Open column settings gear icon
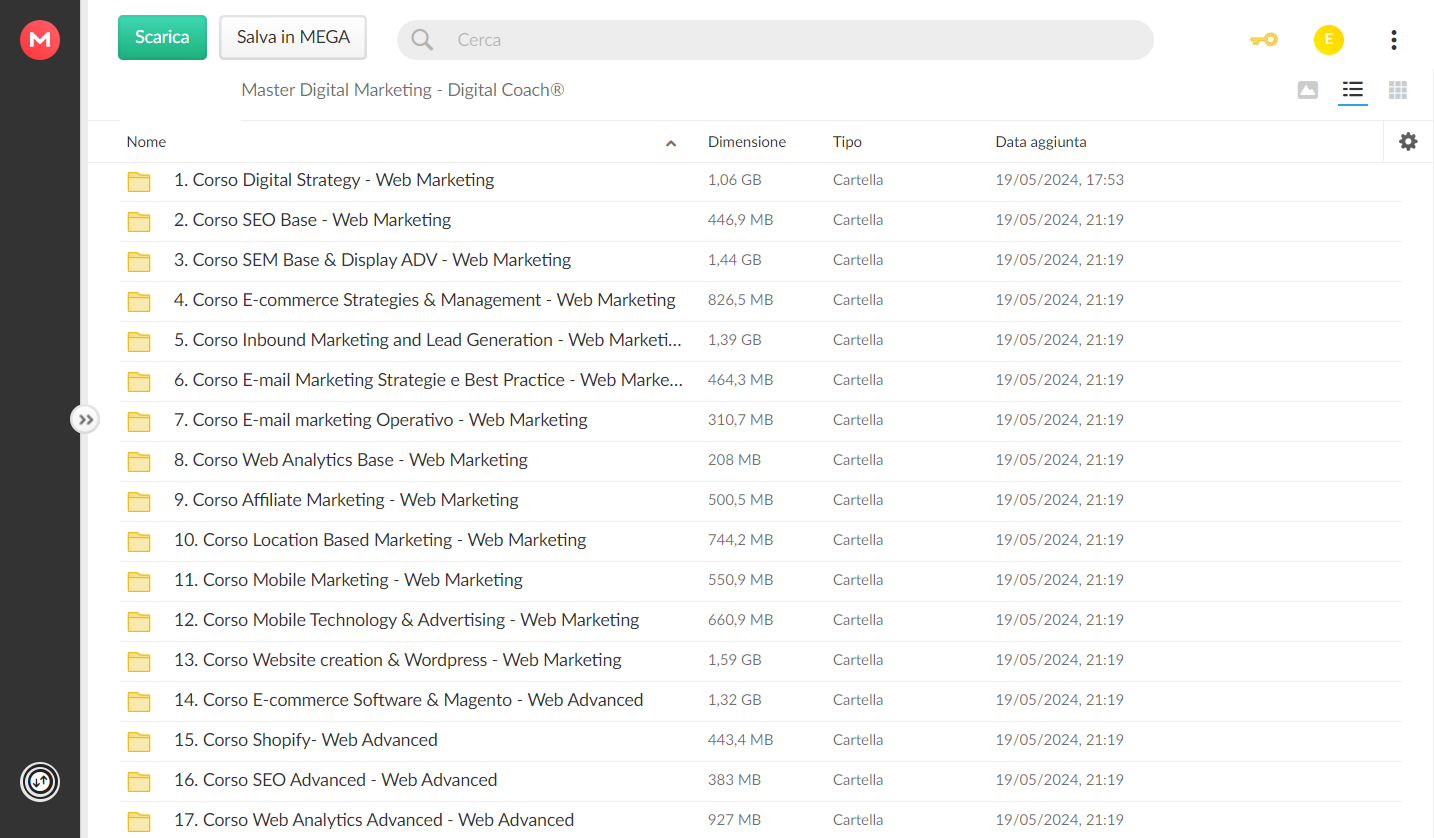Image resolution: width=1434 pixels, height=838 pixels. tap(1408, 142)
